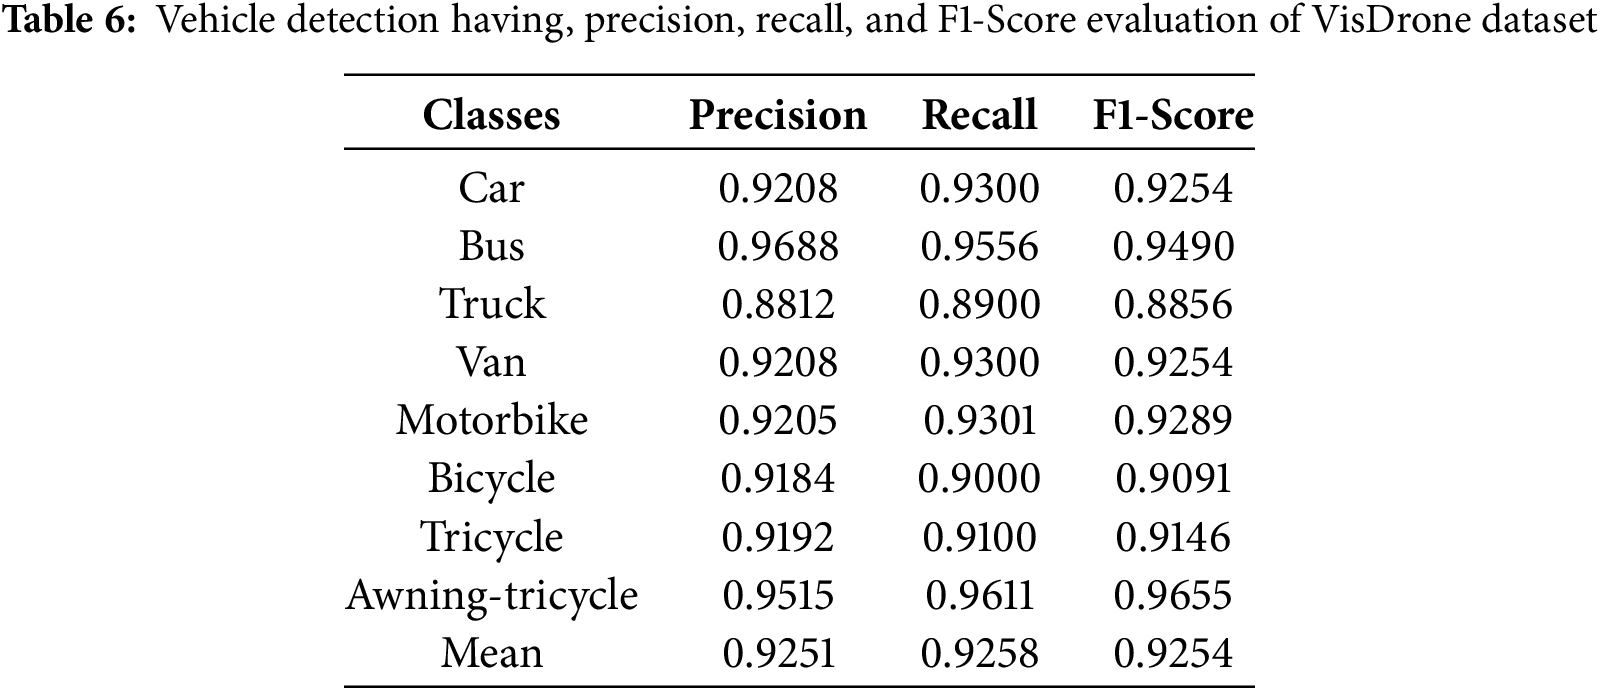Viewport: 1600px width, 690px height.
Task: Click the Bicycle class name
Action: 491,478
